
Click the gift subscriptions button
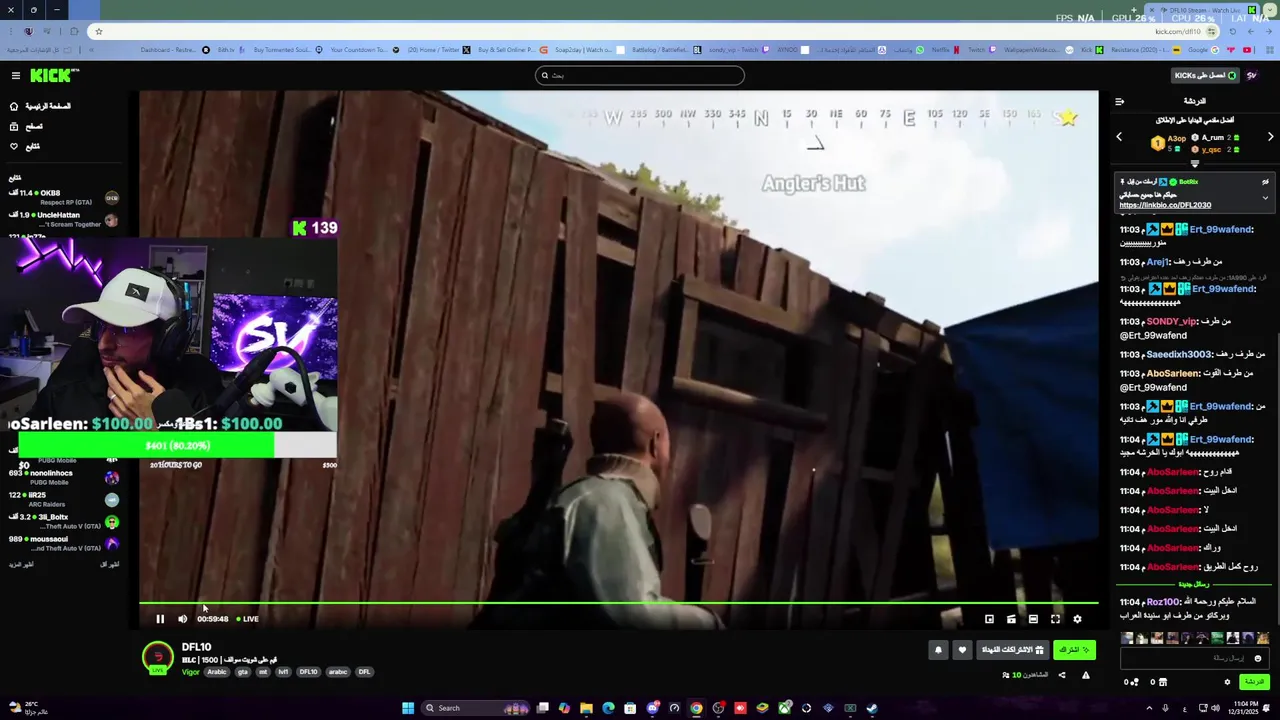(x=1013, y=650)
